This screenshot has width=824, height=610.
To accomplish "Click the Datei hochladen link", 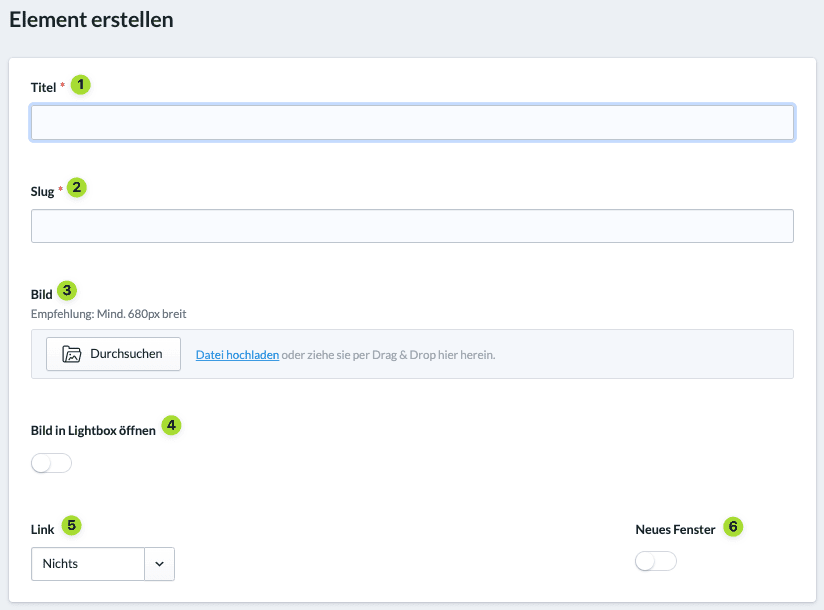I will coord(237,355).
